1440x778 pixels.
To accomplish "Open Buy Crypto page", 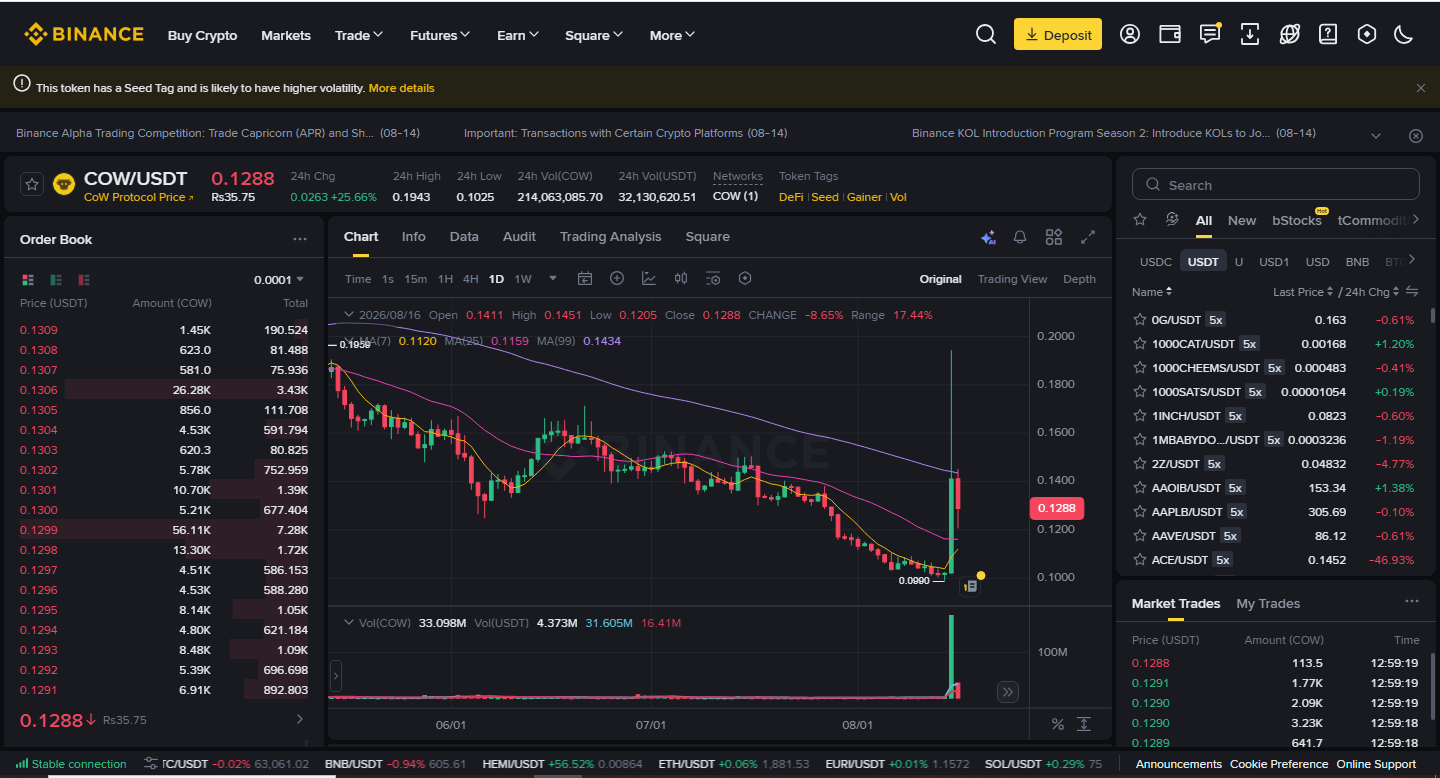I will pos(203,35).
